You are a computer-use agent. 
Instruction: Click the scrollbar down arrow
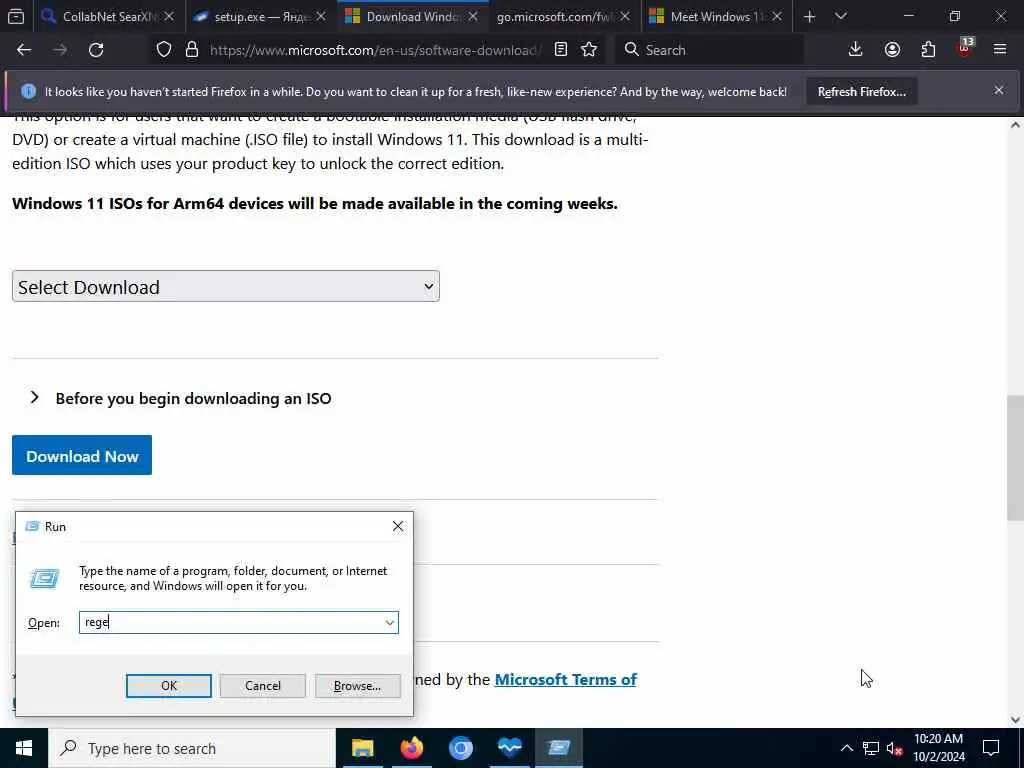pos(1016,720)
